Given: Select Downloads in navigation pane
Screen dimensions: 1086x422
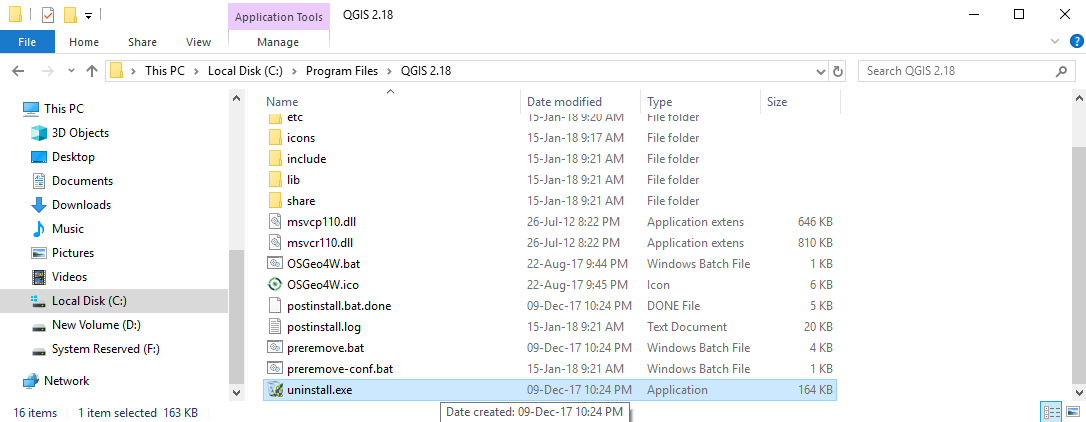Looking at the screenshot, I should (x=81, y=205).
